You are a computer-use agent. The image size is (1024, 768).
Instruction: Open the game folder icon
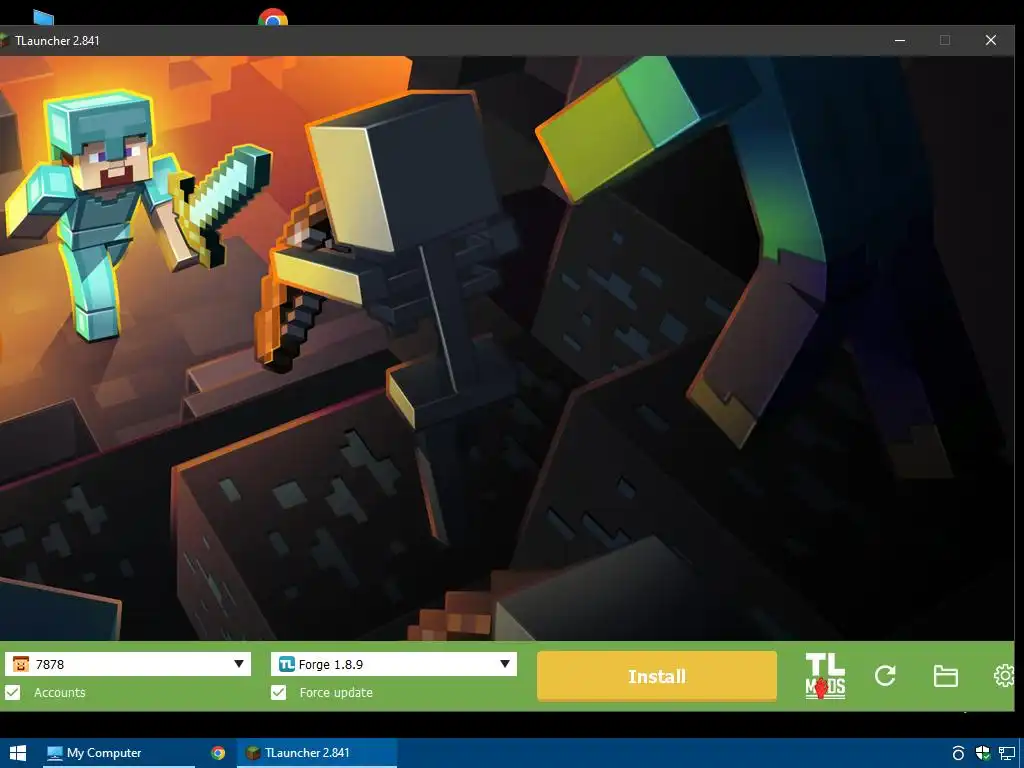pos(945,676)
